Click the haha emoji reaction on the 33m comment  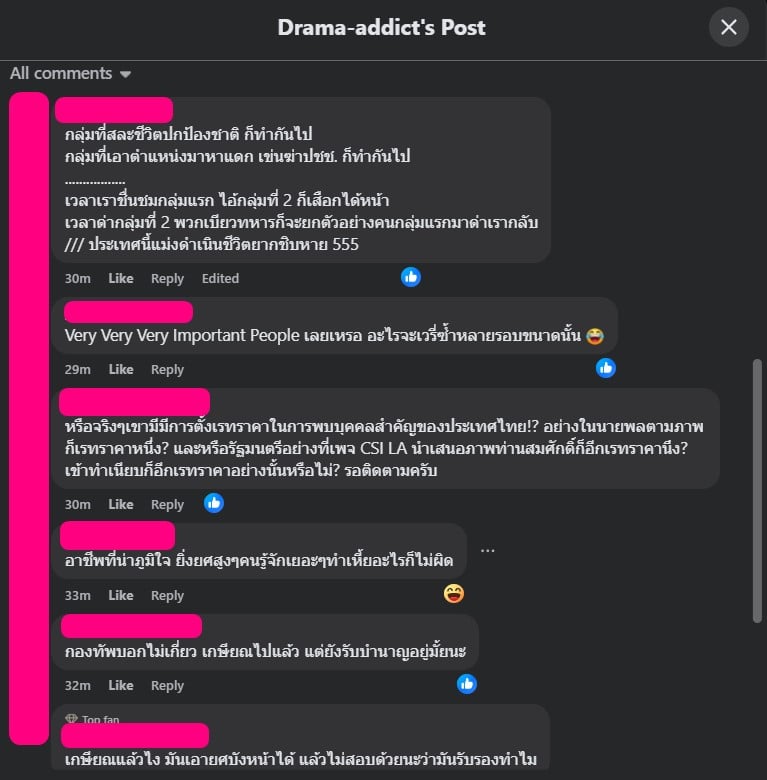[454, 594]
